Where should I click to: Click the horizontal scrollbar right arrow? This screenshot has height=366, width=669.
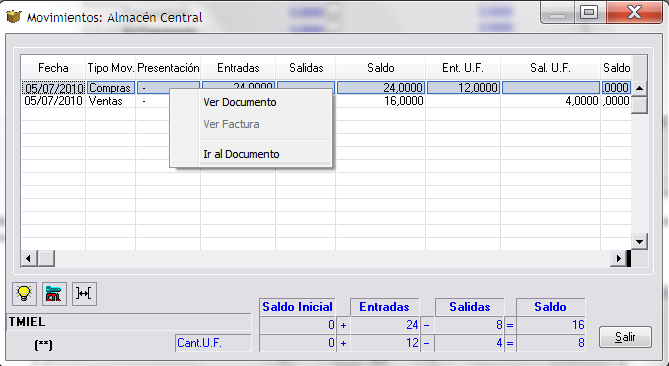click(x=618, y=258)
